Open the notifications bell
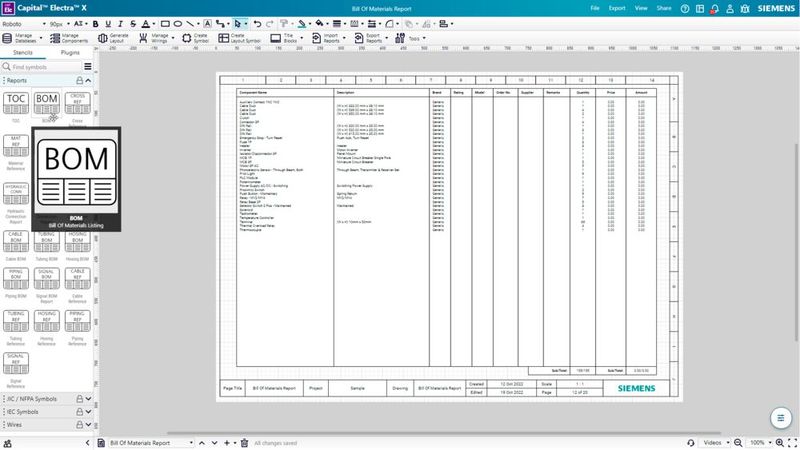 (715, 9)
